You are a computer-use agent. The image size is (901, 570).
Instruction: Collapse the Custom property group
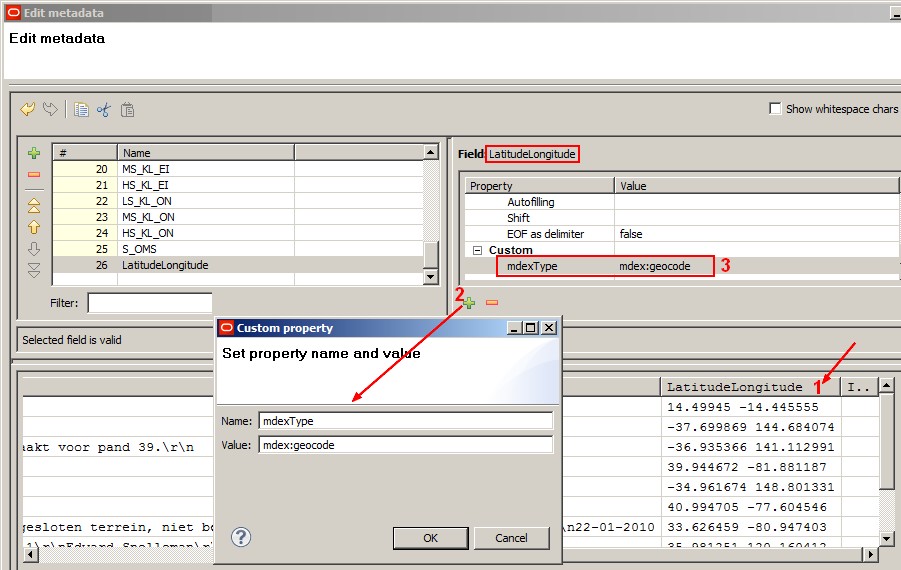pos(477,250)
